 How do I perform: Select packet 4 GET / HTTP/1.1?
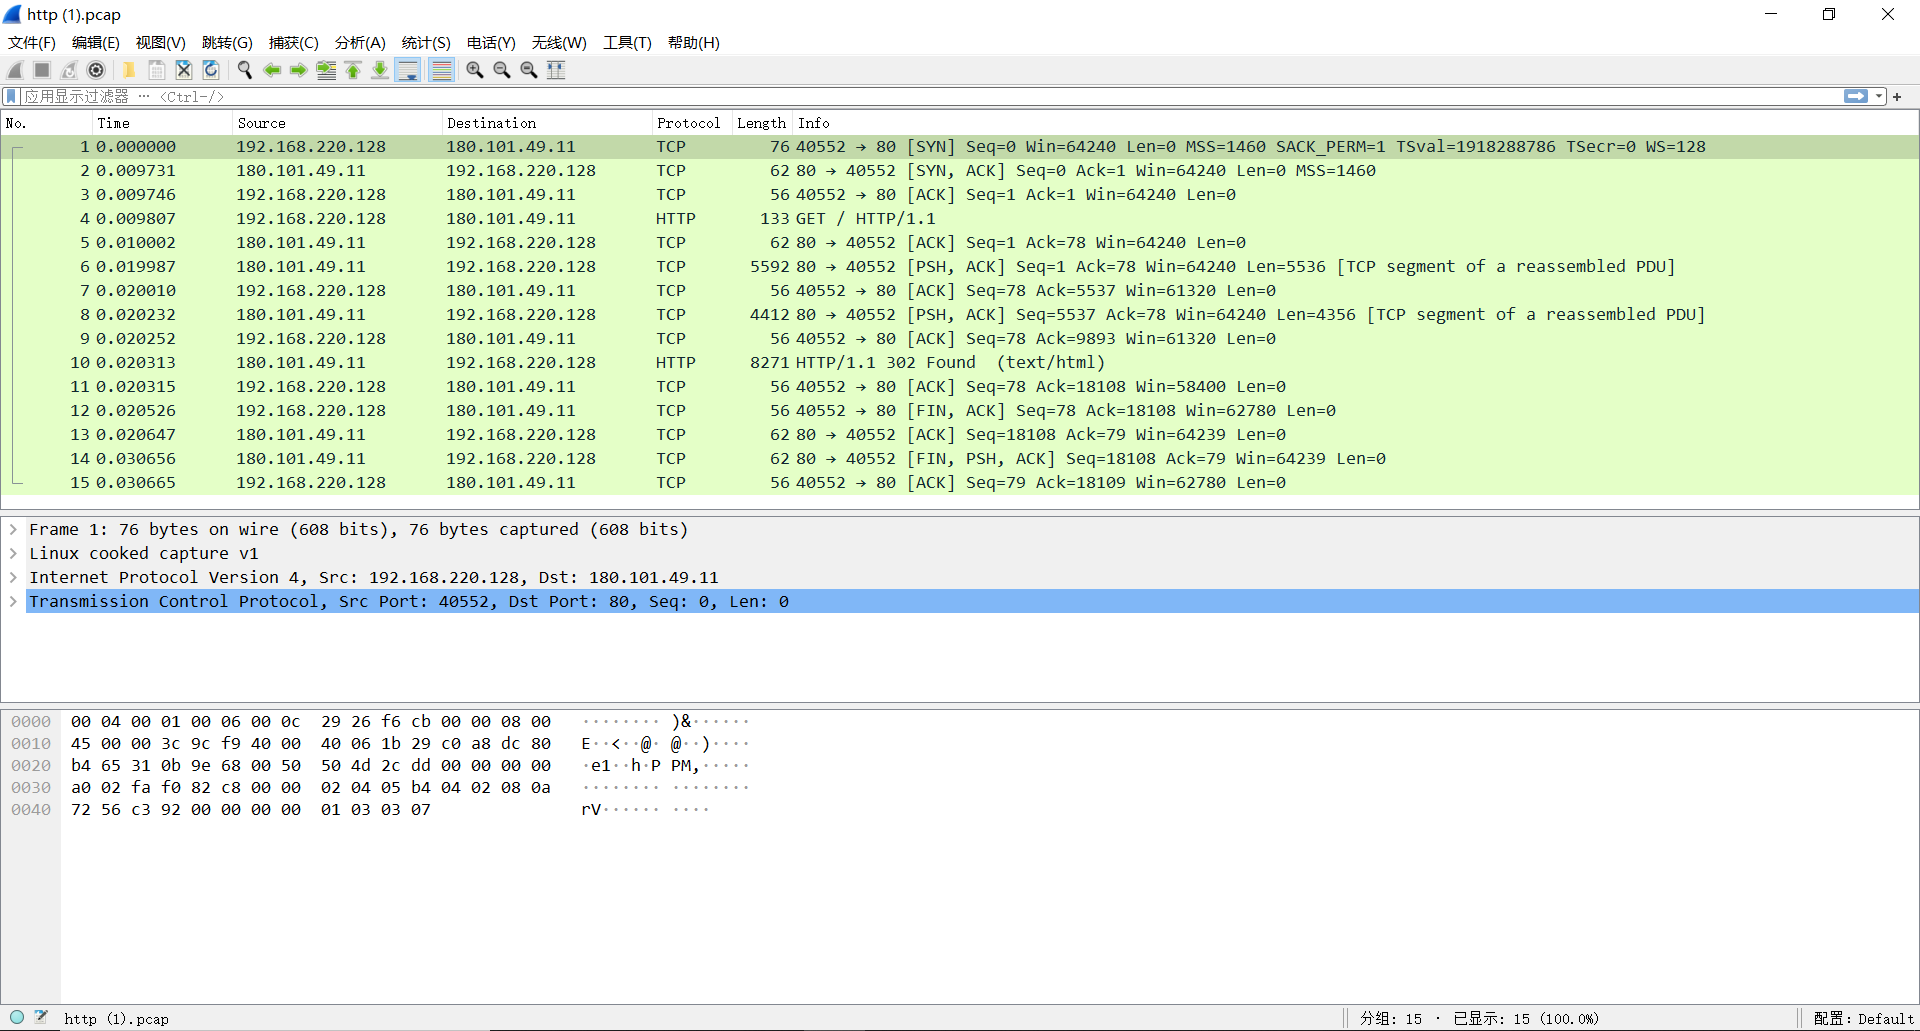pyautogui.click(x=960, y=218)
